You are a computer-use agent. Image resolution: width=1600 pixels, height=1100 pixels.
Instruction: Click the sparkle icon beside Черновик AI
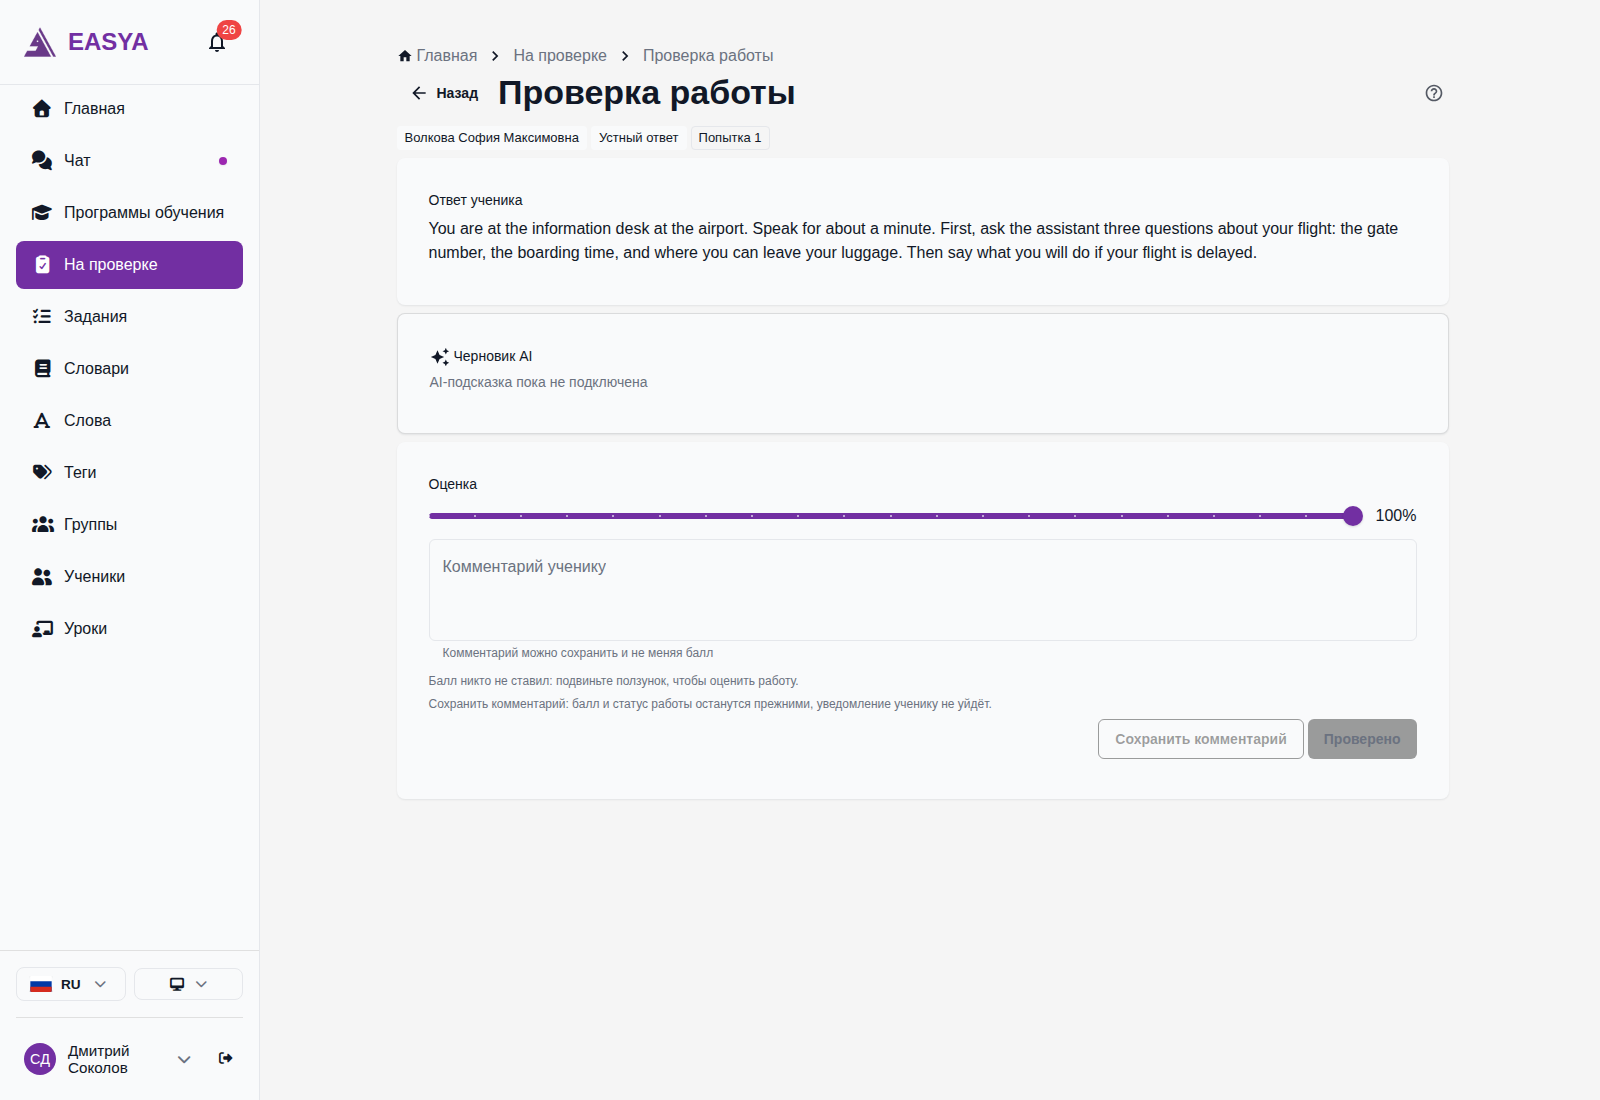[439, 357]
